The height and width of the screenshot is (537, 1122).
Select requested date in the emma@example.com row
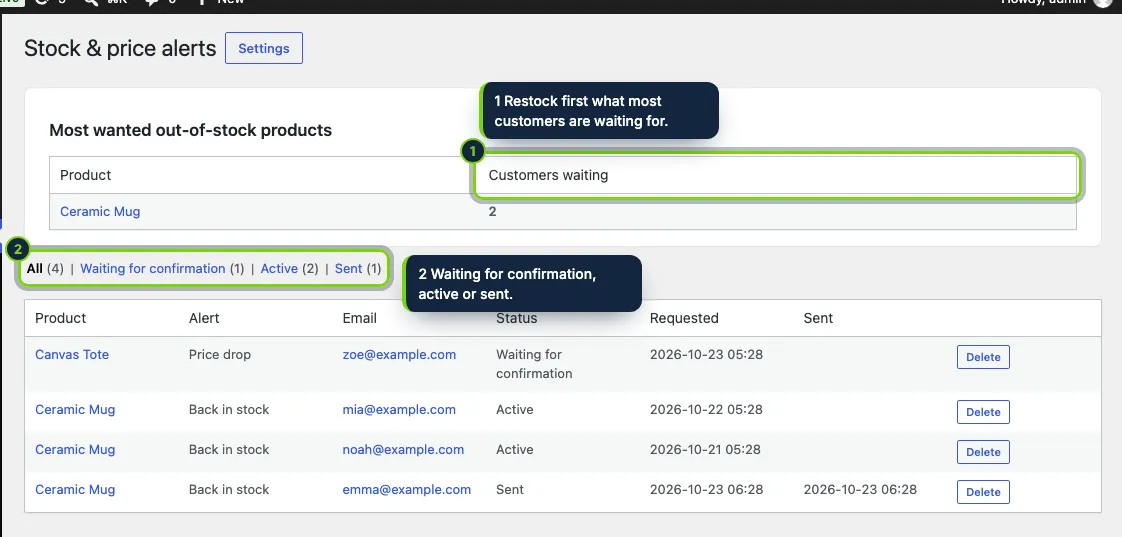click(706, 490)
